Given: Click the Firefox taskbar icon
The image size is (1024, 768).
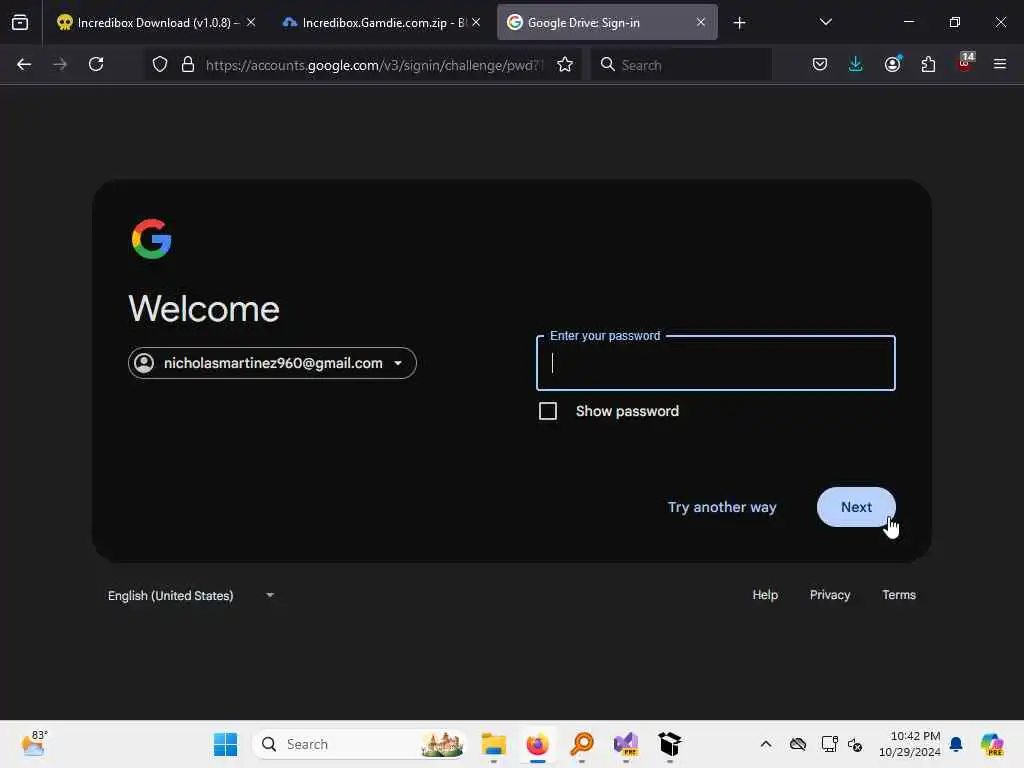Looking at the screenshot, I should tap(537, 744).
